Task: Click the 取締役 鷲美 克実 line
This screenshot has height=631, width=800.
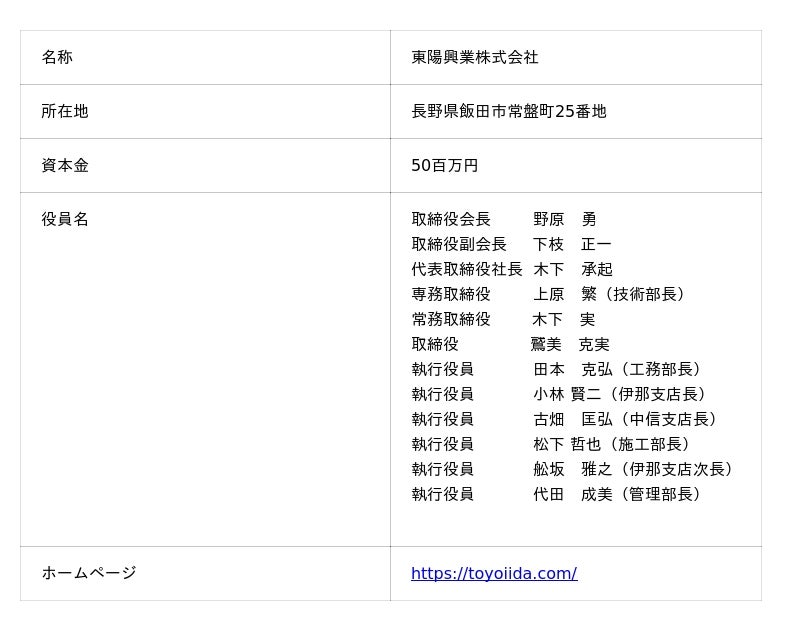Action: click(x=510, y=344)
